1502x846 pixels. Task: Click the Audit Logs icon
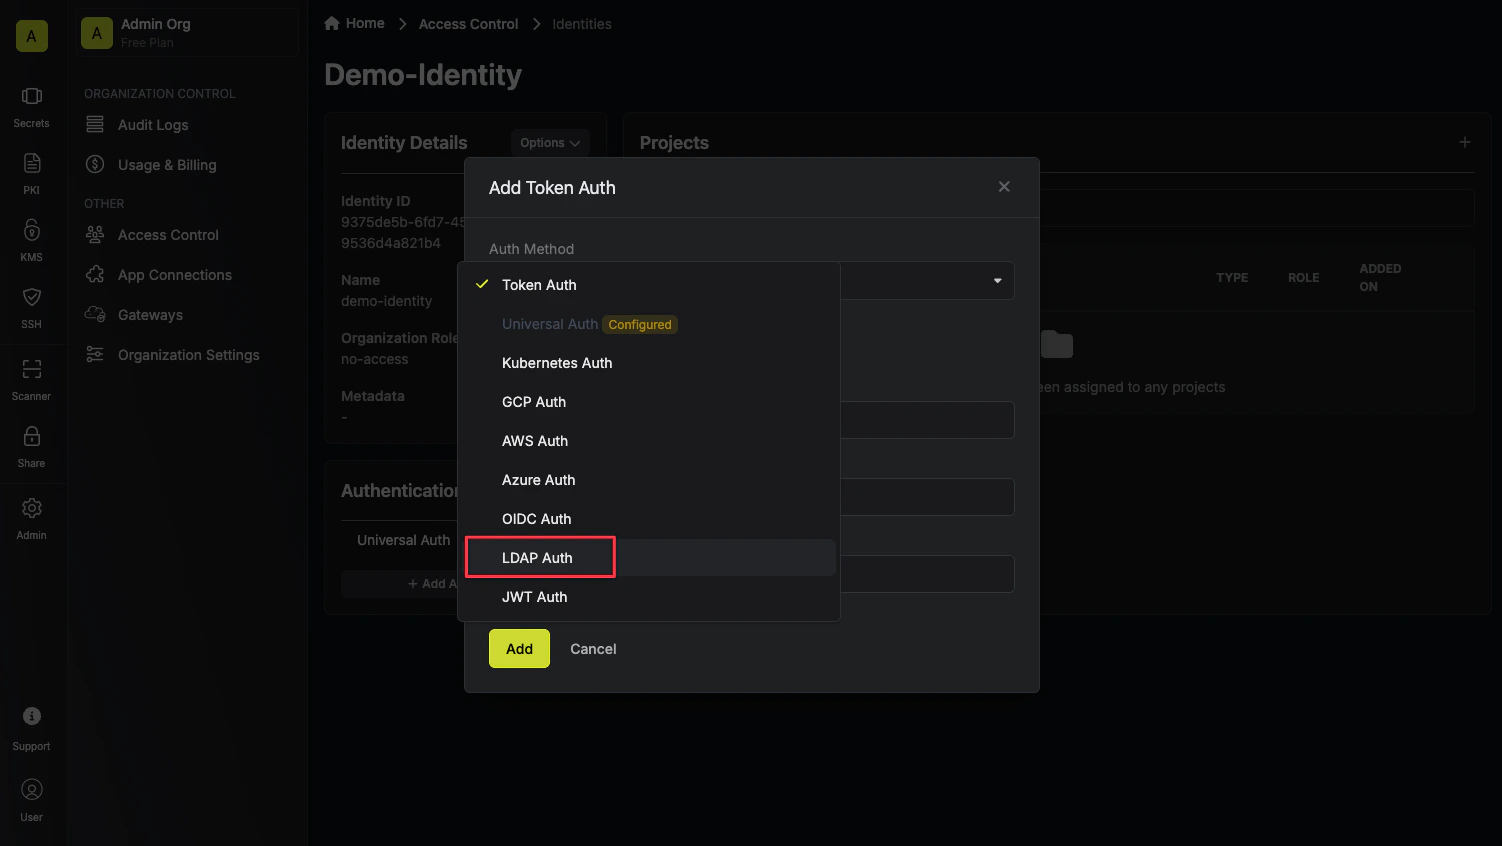(95, 124)
